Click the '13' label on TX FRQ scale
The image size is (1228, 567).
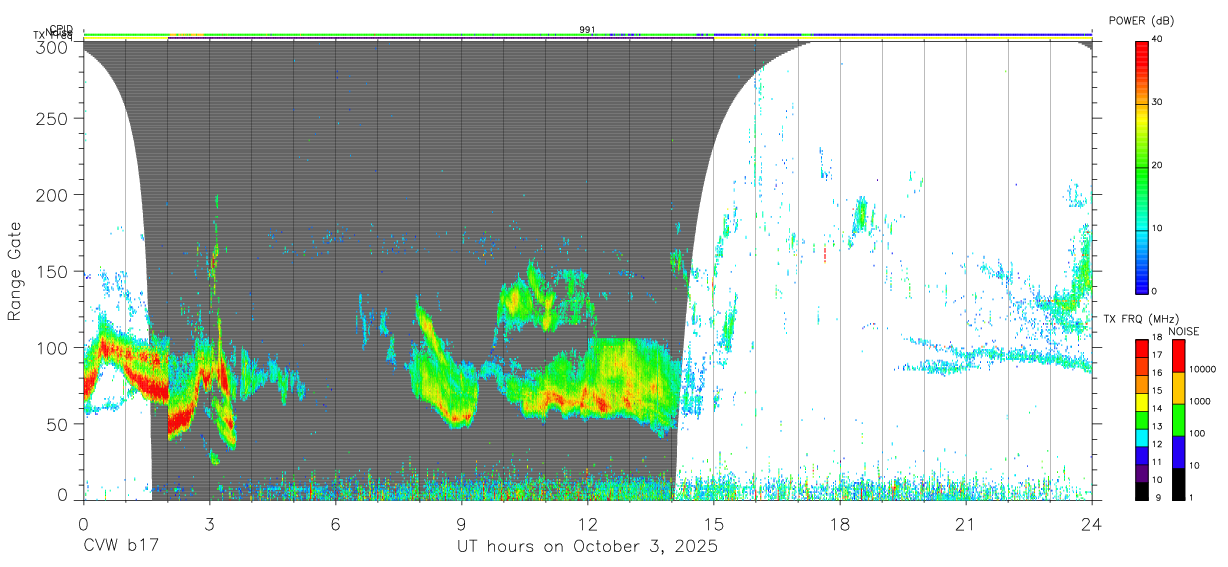[1157, 427]
